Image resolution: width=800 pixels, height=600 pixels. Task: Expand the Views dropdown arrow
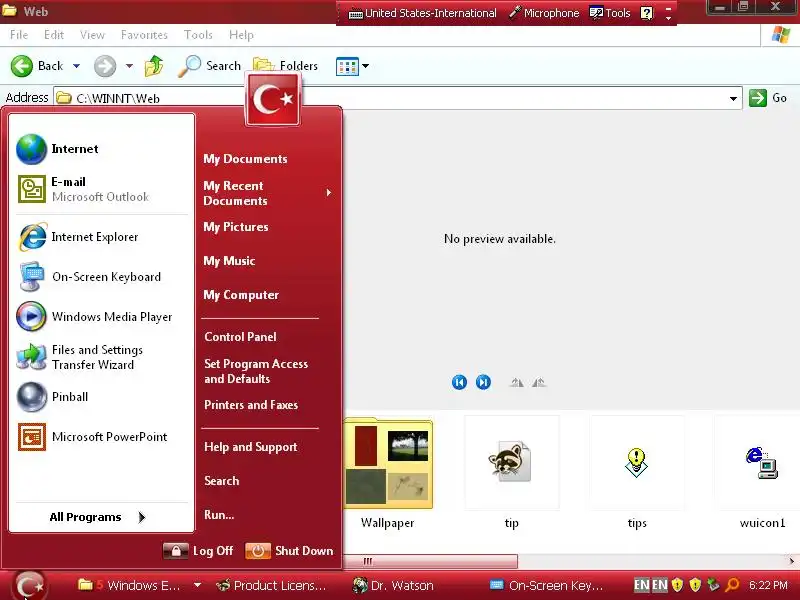[365, 66]
